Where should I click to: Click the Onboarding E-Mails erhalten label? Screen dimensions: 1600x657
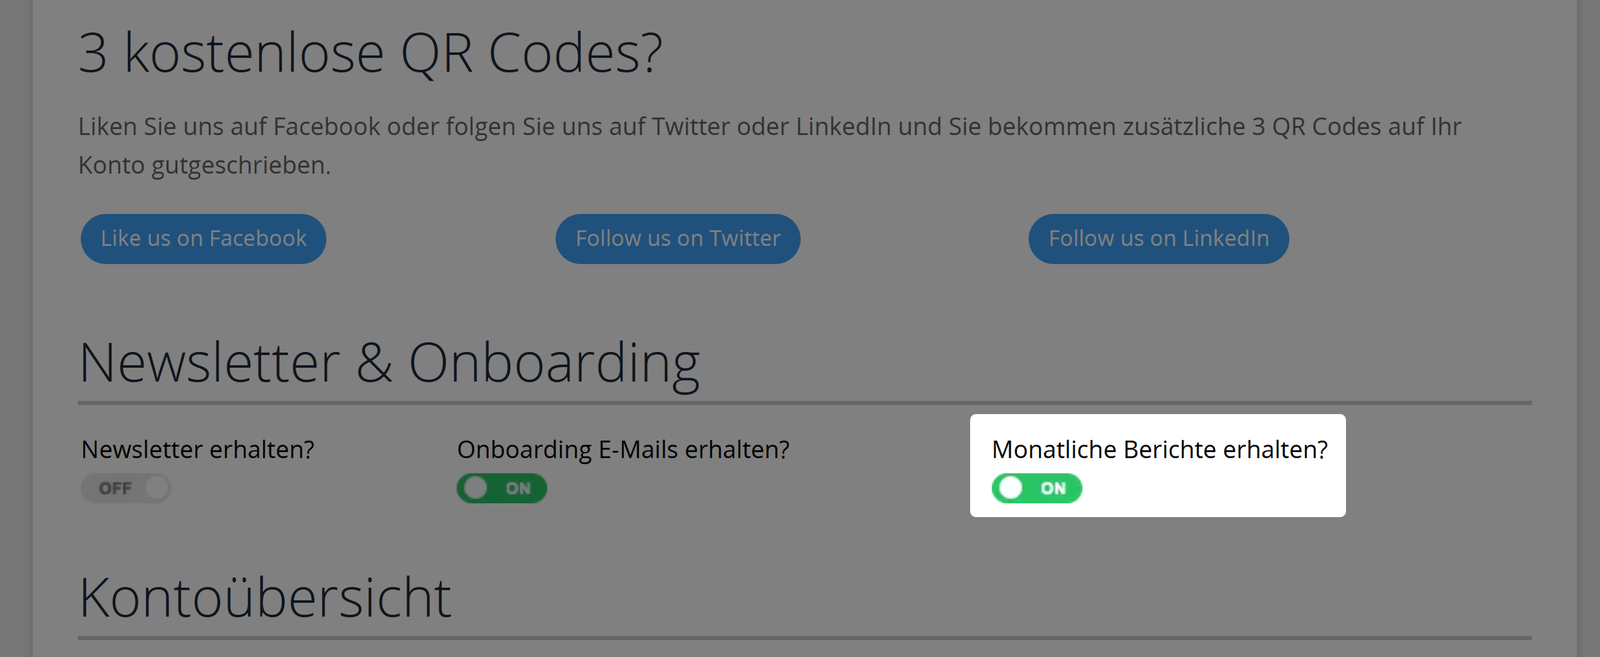(x=622, y=449)
